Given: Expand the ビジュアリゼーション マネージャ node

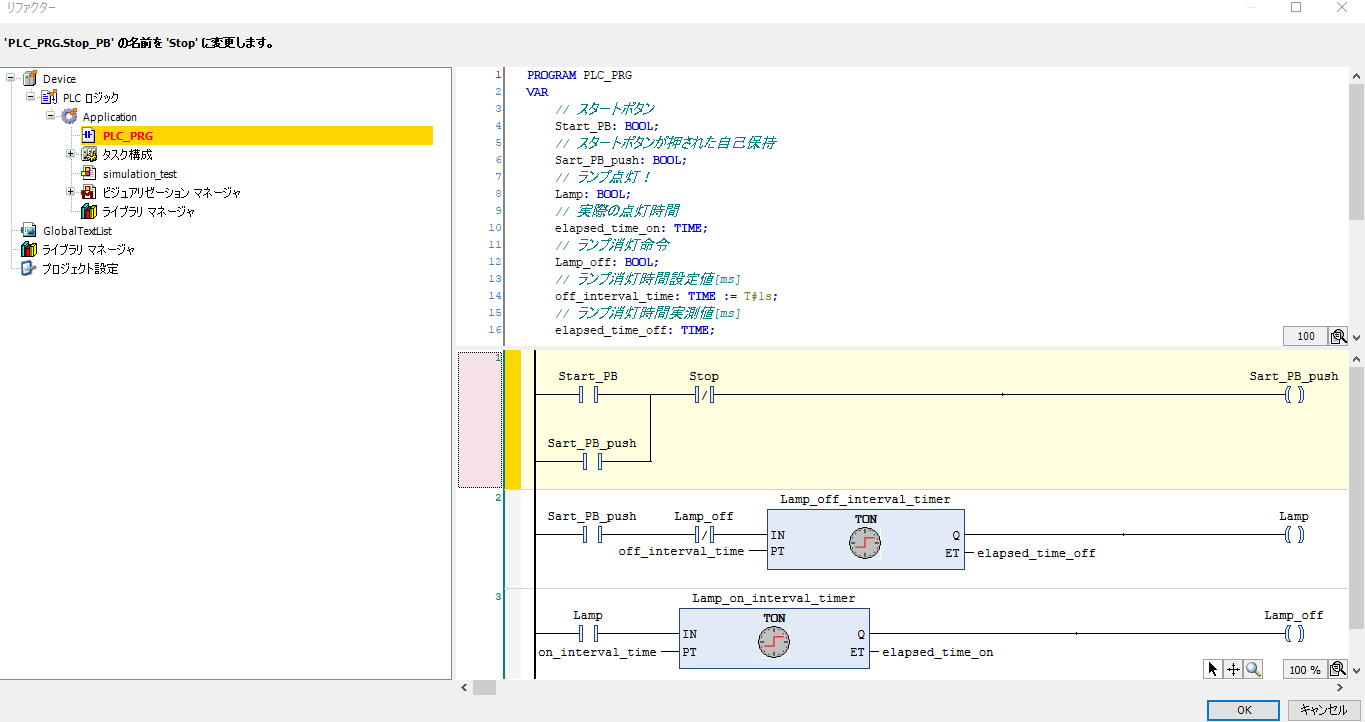Looking at the screenshot, I should pyautogui.click(x=71, y=192).
